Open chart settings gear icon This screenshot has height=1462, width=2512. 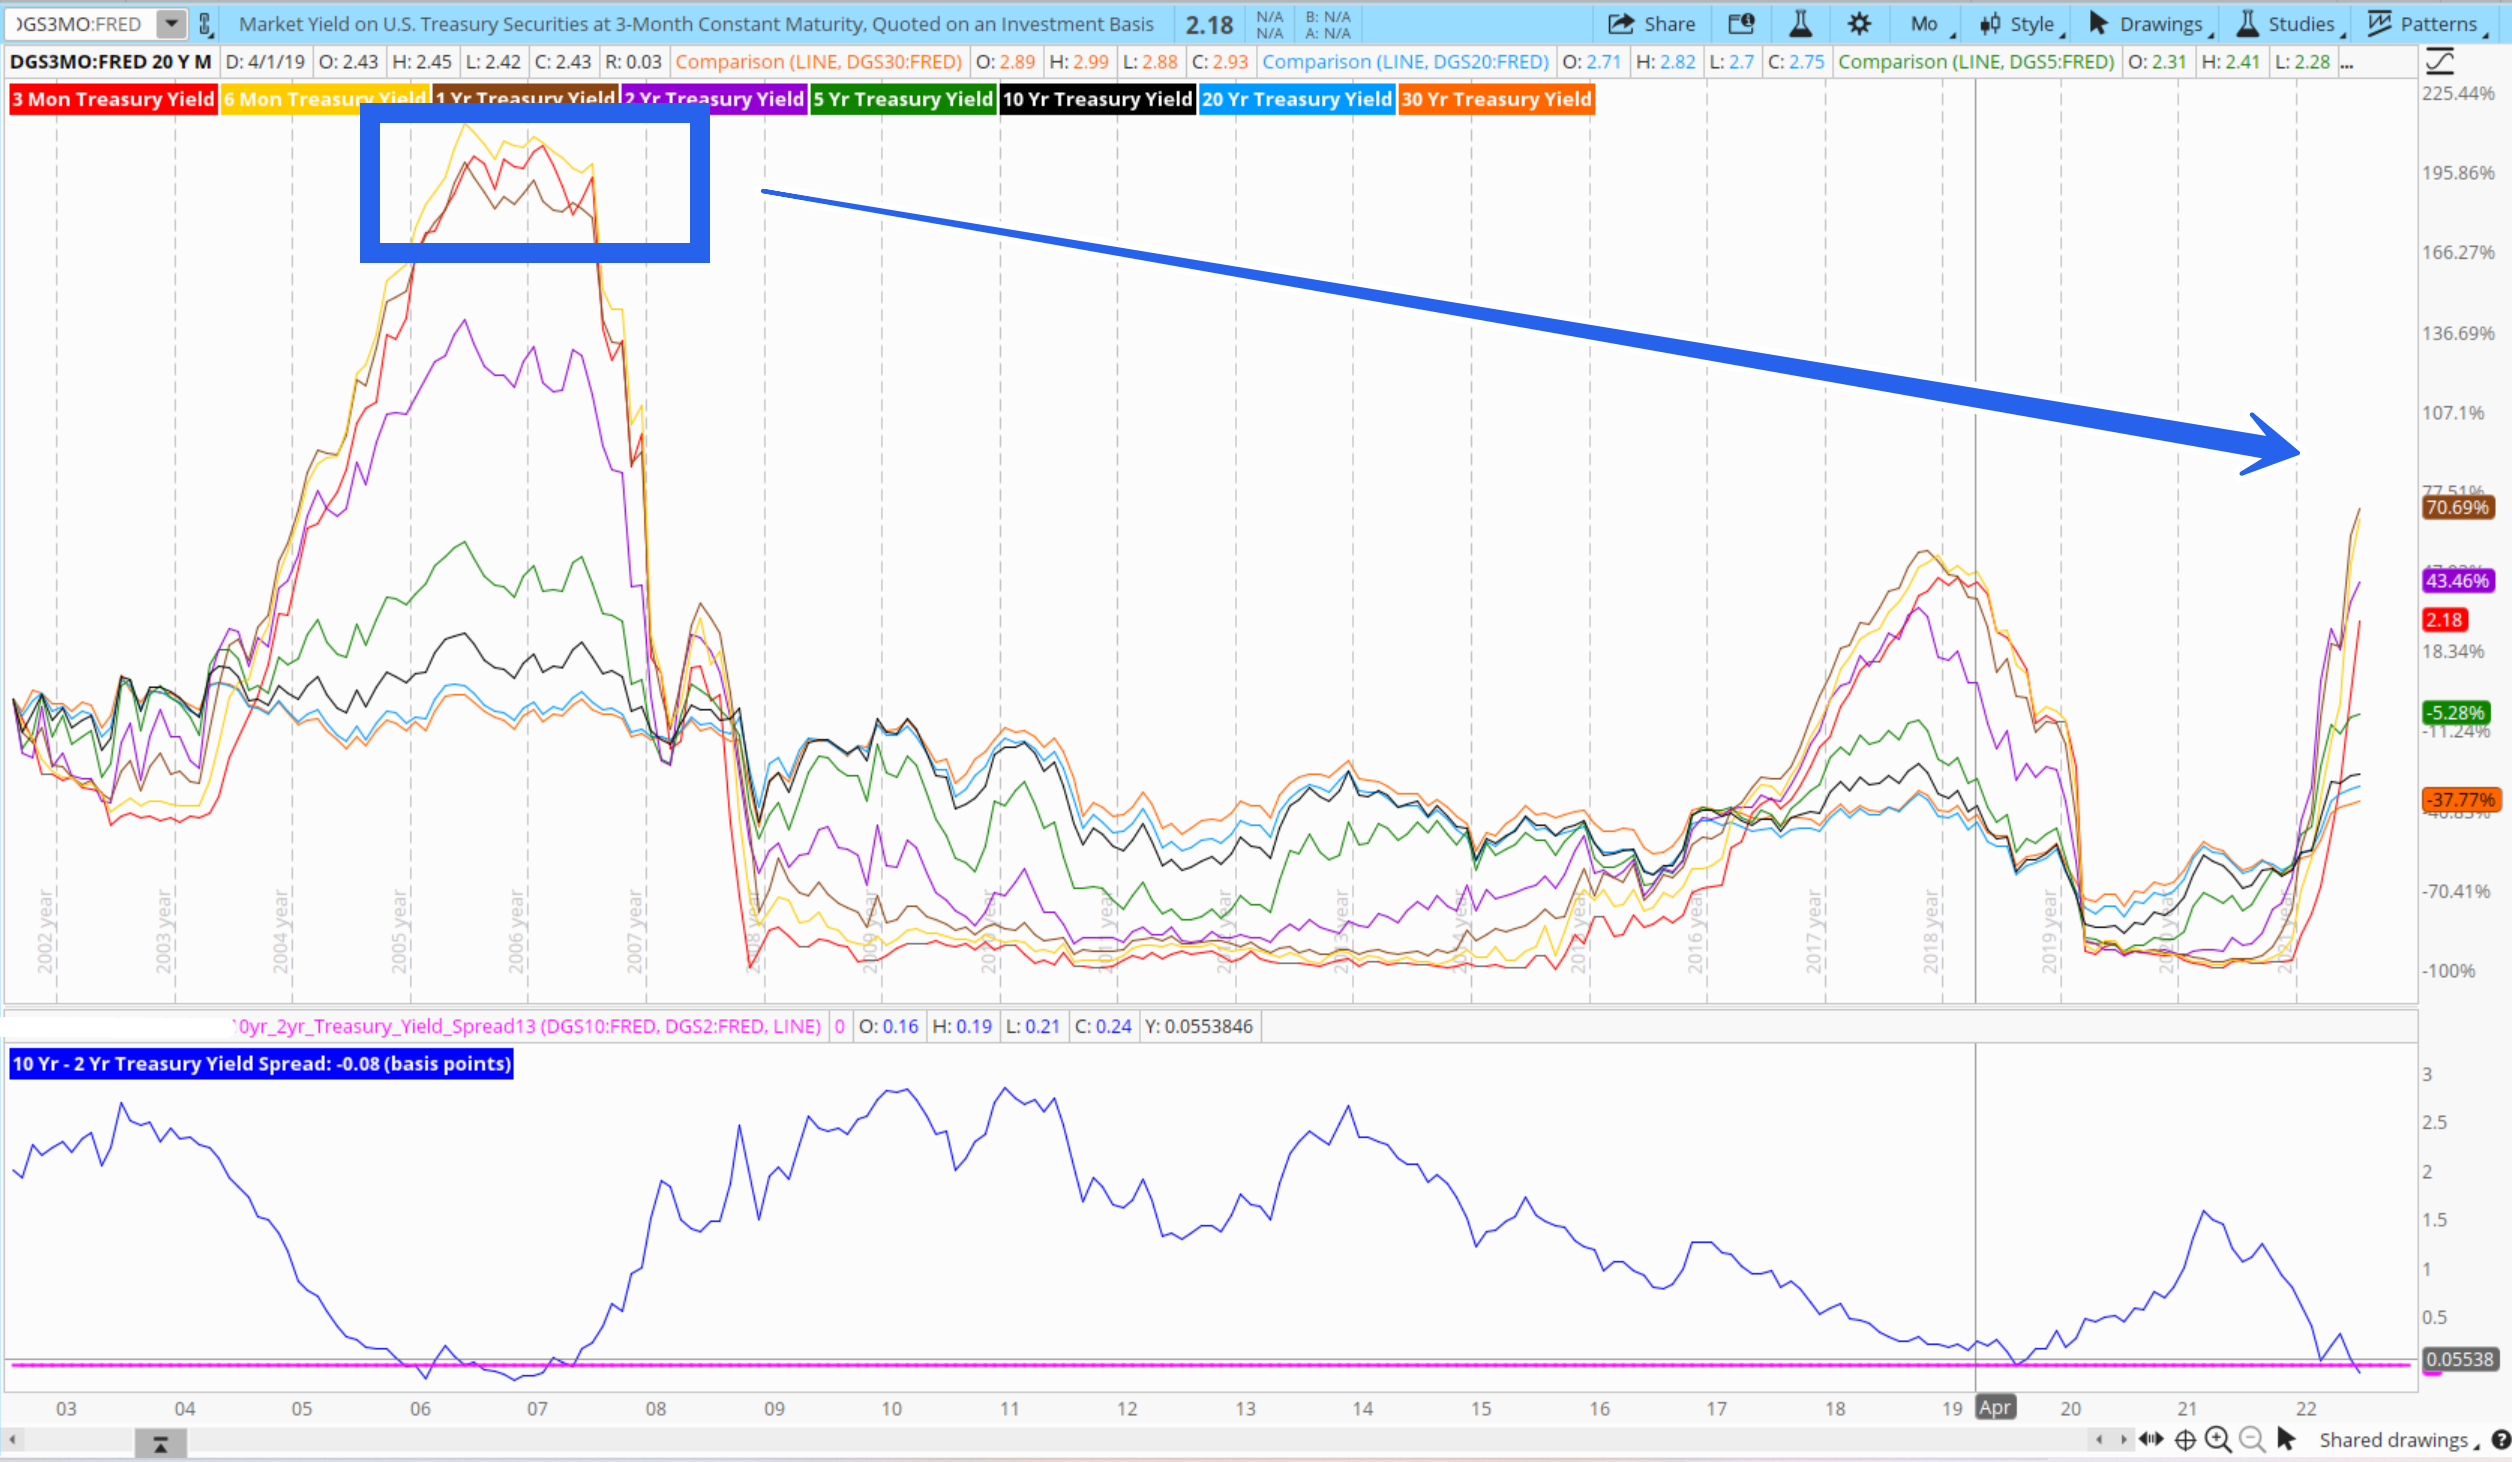click(1859, 24)
